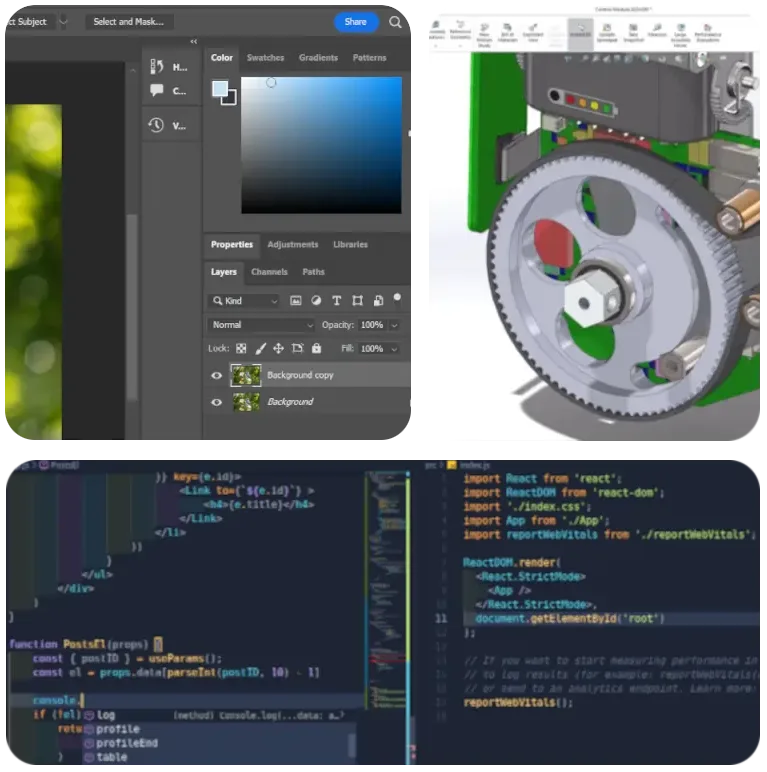
Task: Click the Select and Mask button
Action: (x=129, y=22)
